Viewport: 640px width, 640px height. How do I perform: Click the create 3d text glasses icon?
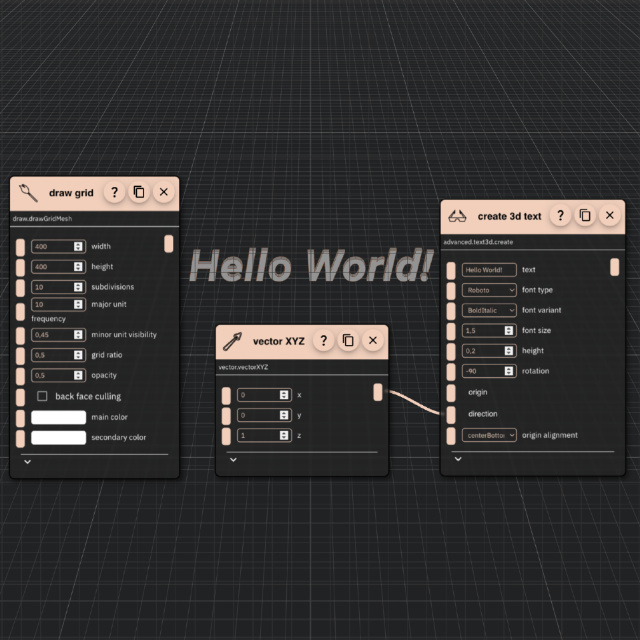[x=457, y=216]
